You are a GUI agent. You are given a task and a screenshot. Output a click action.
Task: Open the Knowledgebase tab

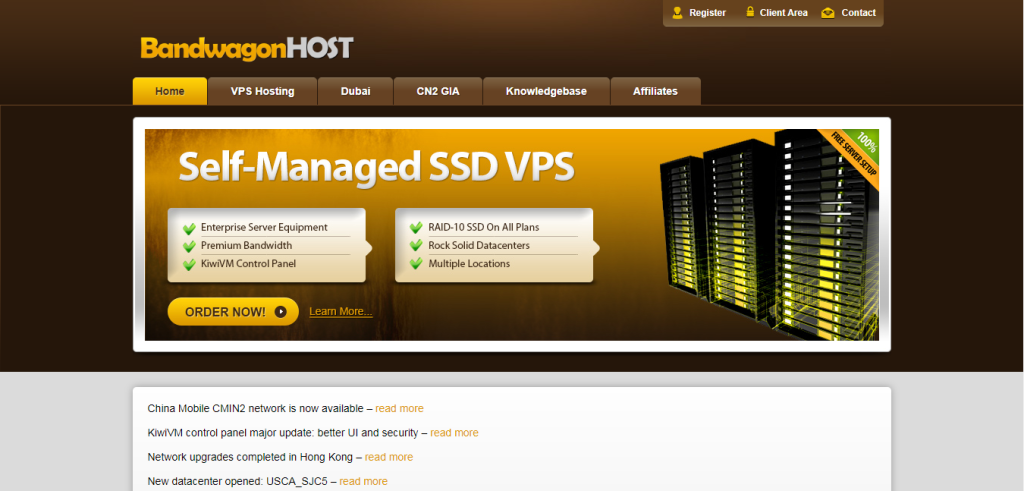[546, 91]
